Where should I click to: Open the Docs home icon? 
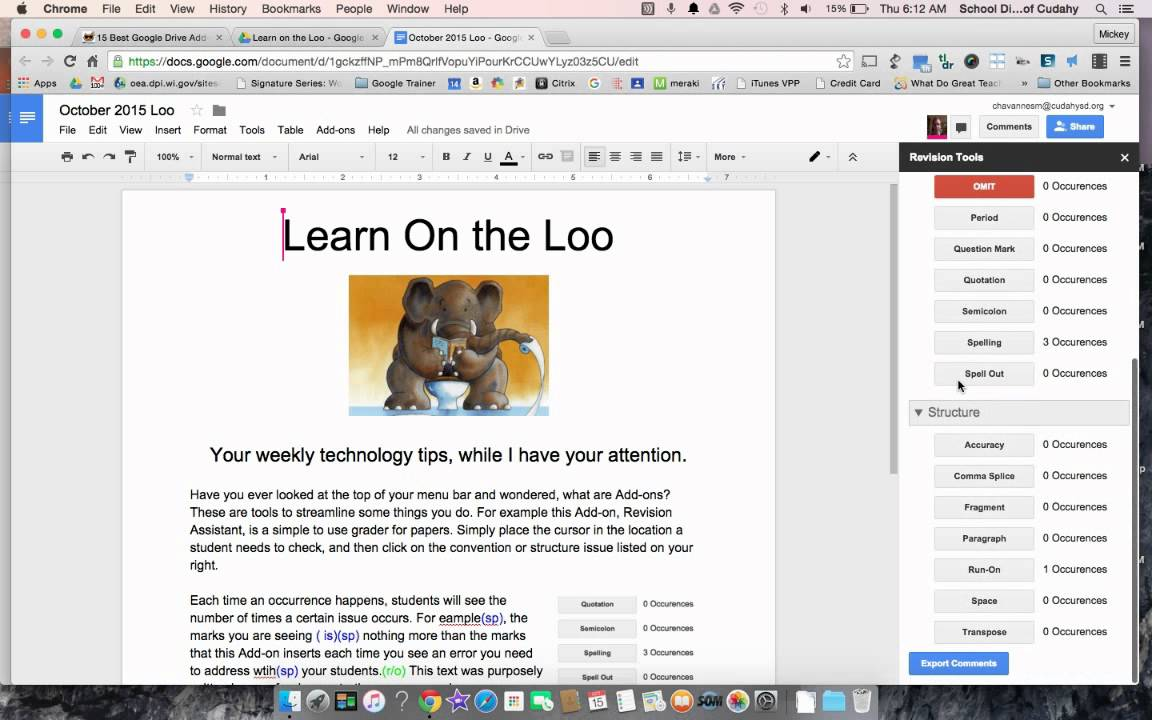(27, 118)
